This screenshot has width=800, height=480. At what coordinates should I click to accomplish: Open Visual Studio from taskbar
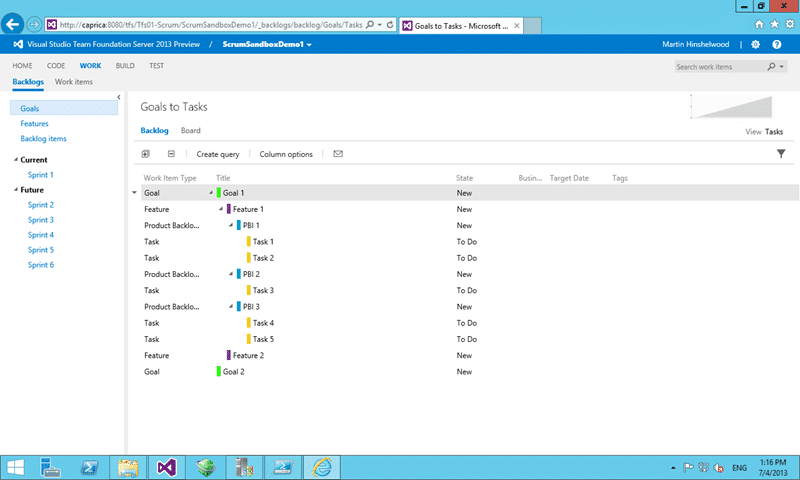166,467
